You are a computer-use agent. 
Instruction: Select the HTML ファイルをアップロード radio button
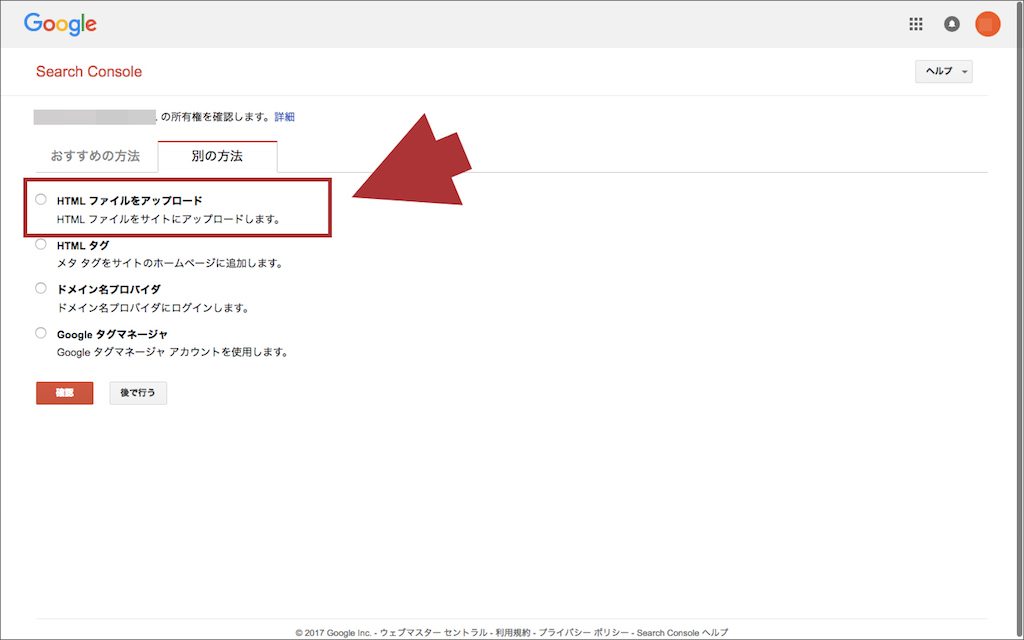(x=41, y=199)
